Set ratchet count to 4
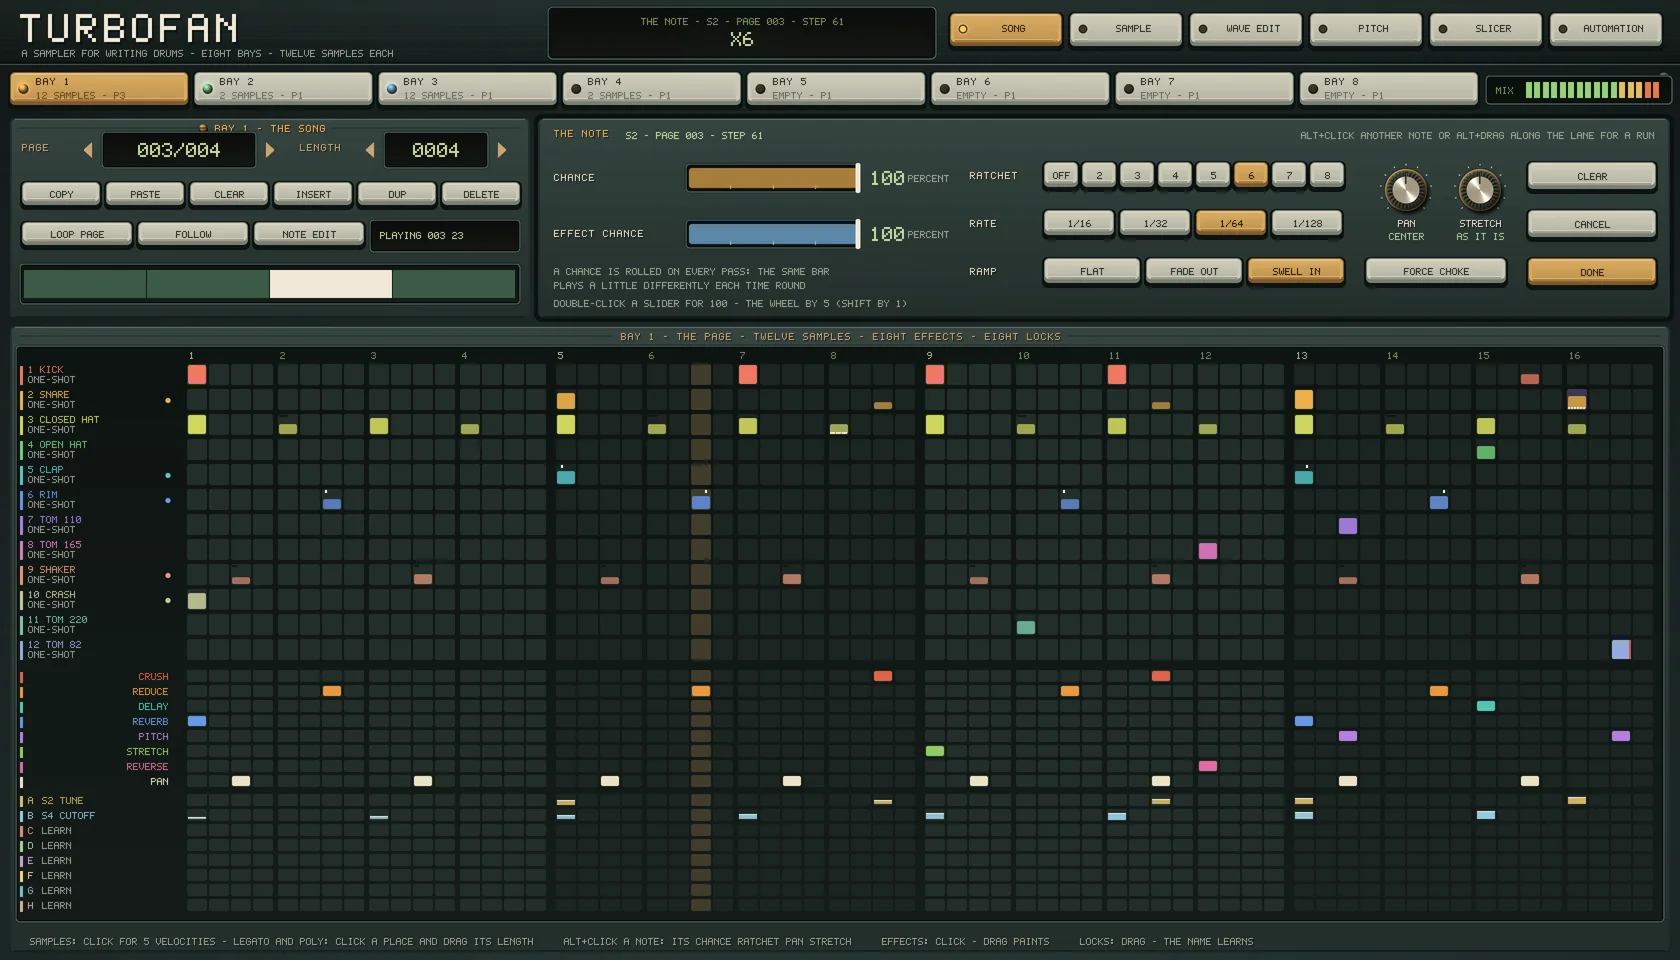 point(1175,175)
